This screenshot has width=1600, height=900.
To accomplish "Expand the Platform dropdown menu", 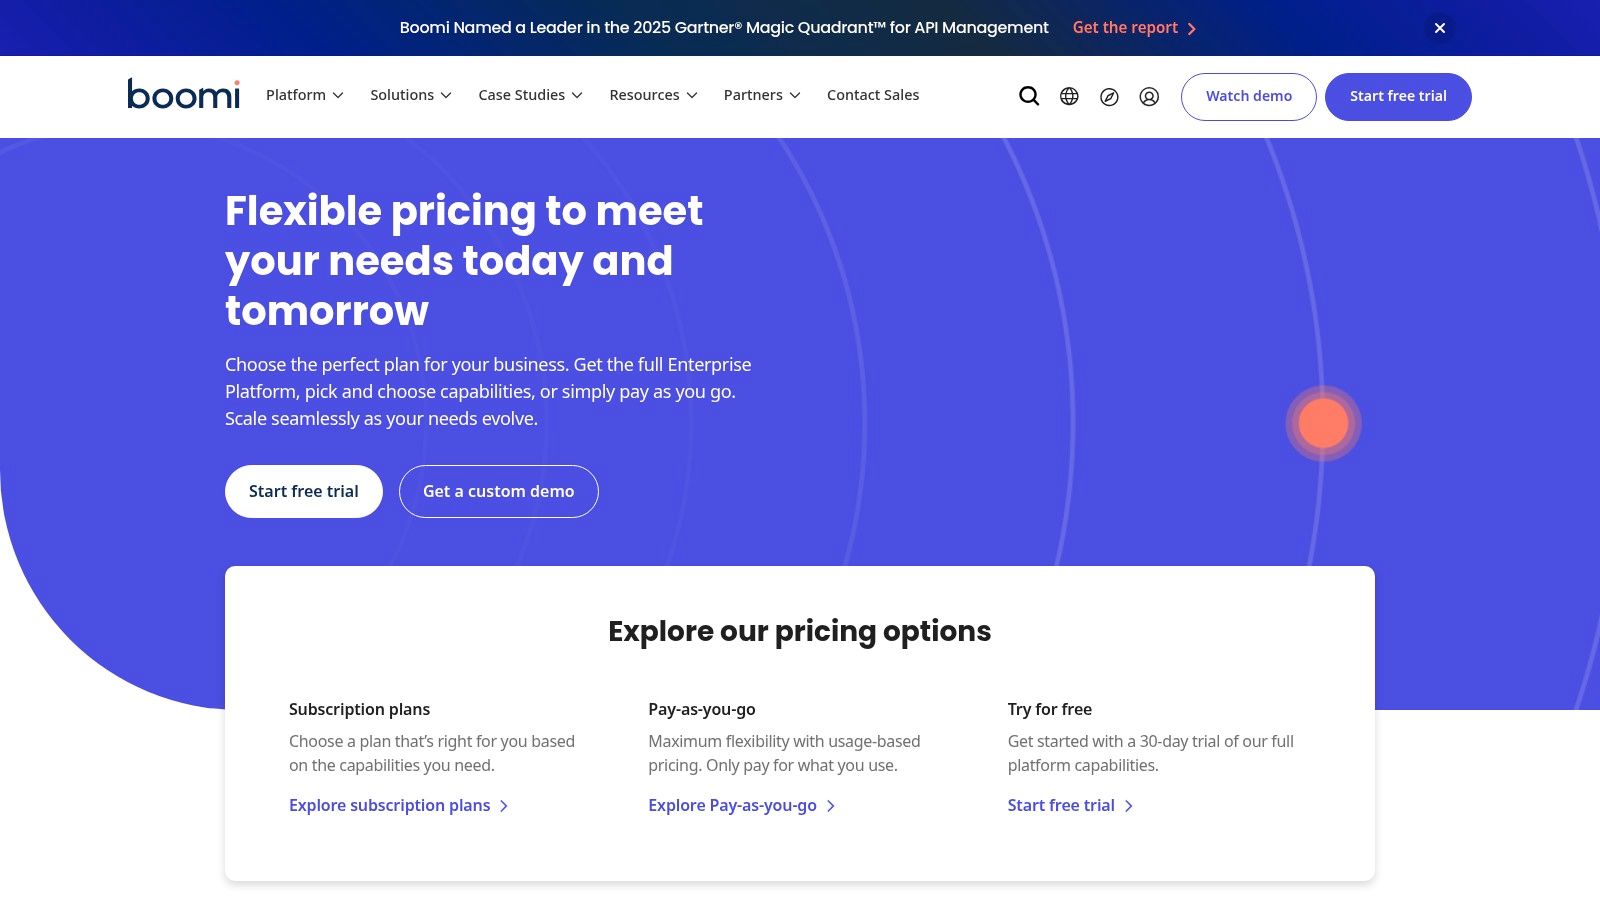I will click(x=304, y=95).
